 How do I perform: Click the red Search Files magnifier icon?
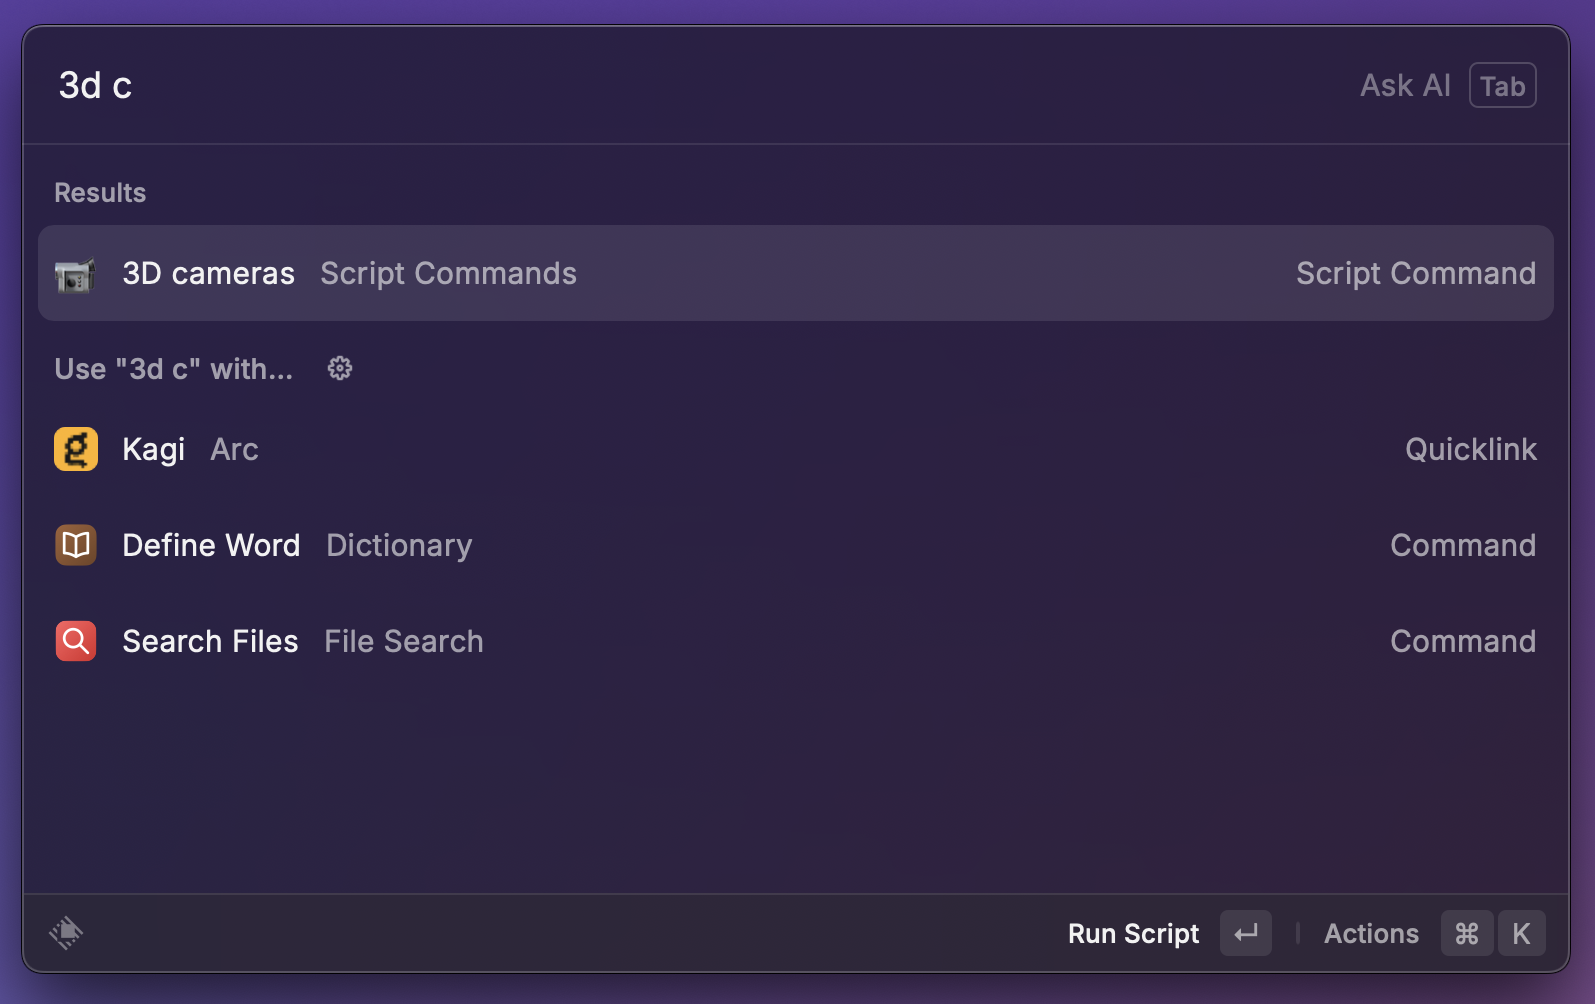click(76, 641)
